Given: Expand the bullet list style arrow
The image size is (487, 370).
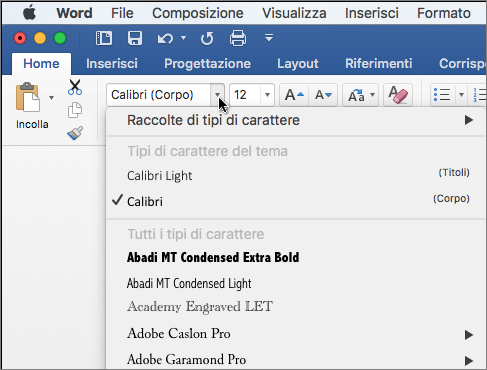Looking at the screenshot, I should pyautogui.click(x=461, y=95).
